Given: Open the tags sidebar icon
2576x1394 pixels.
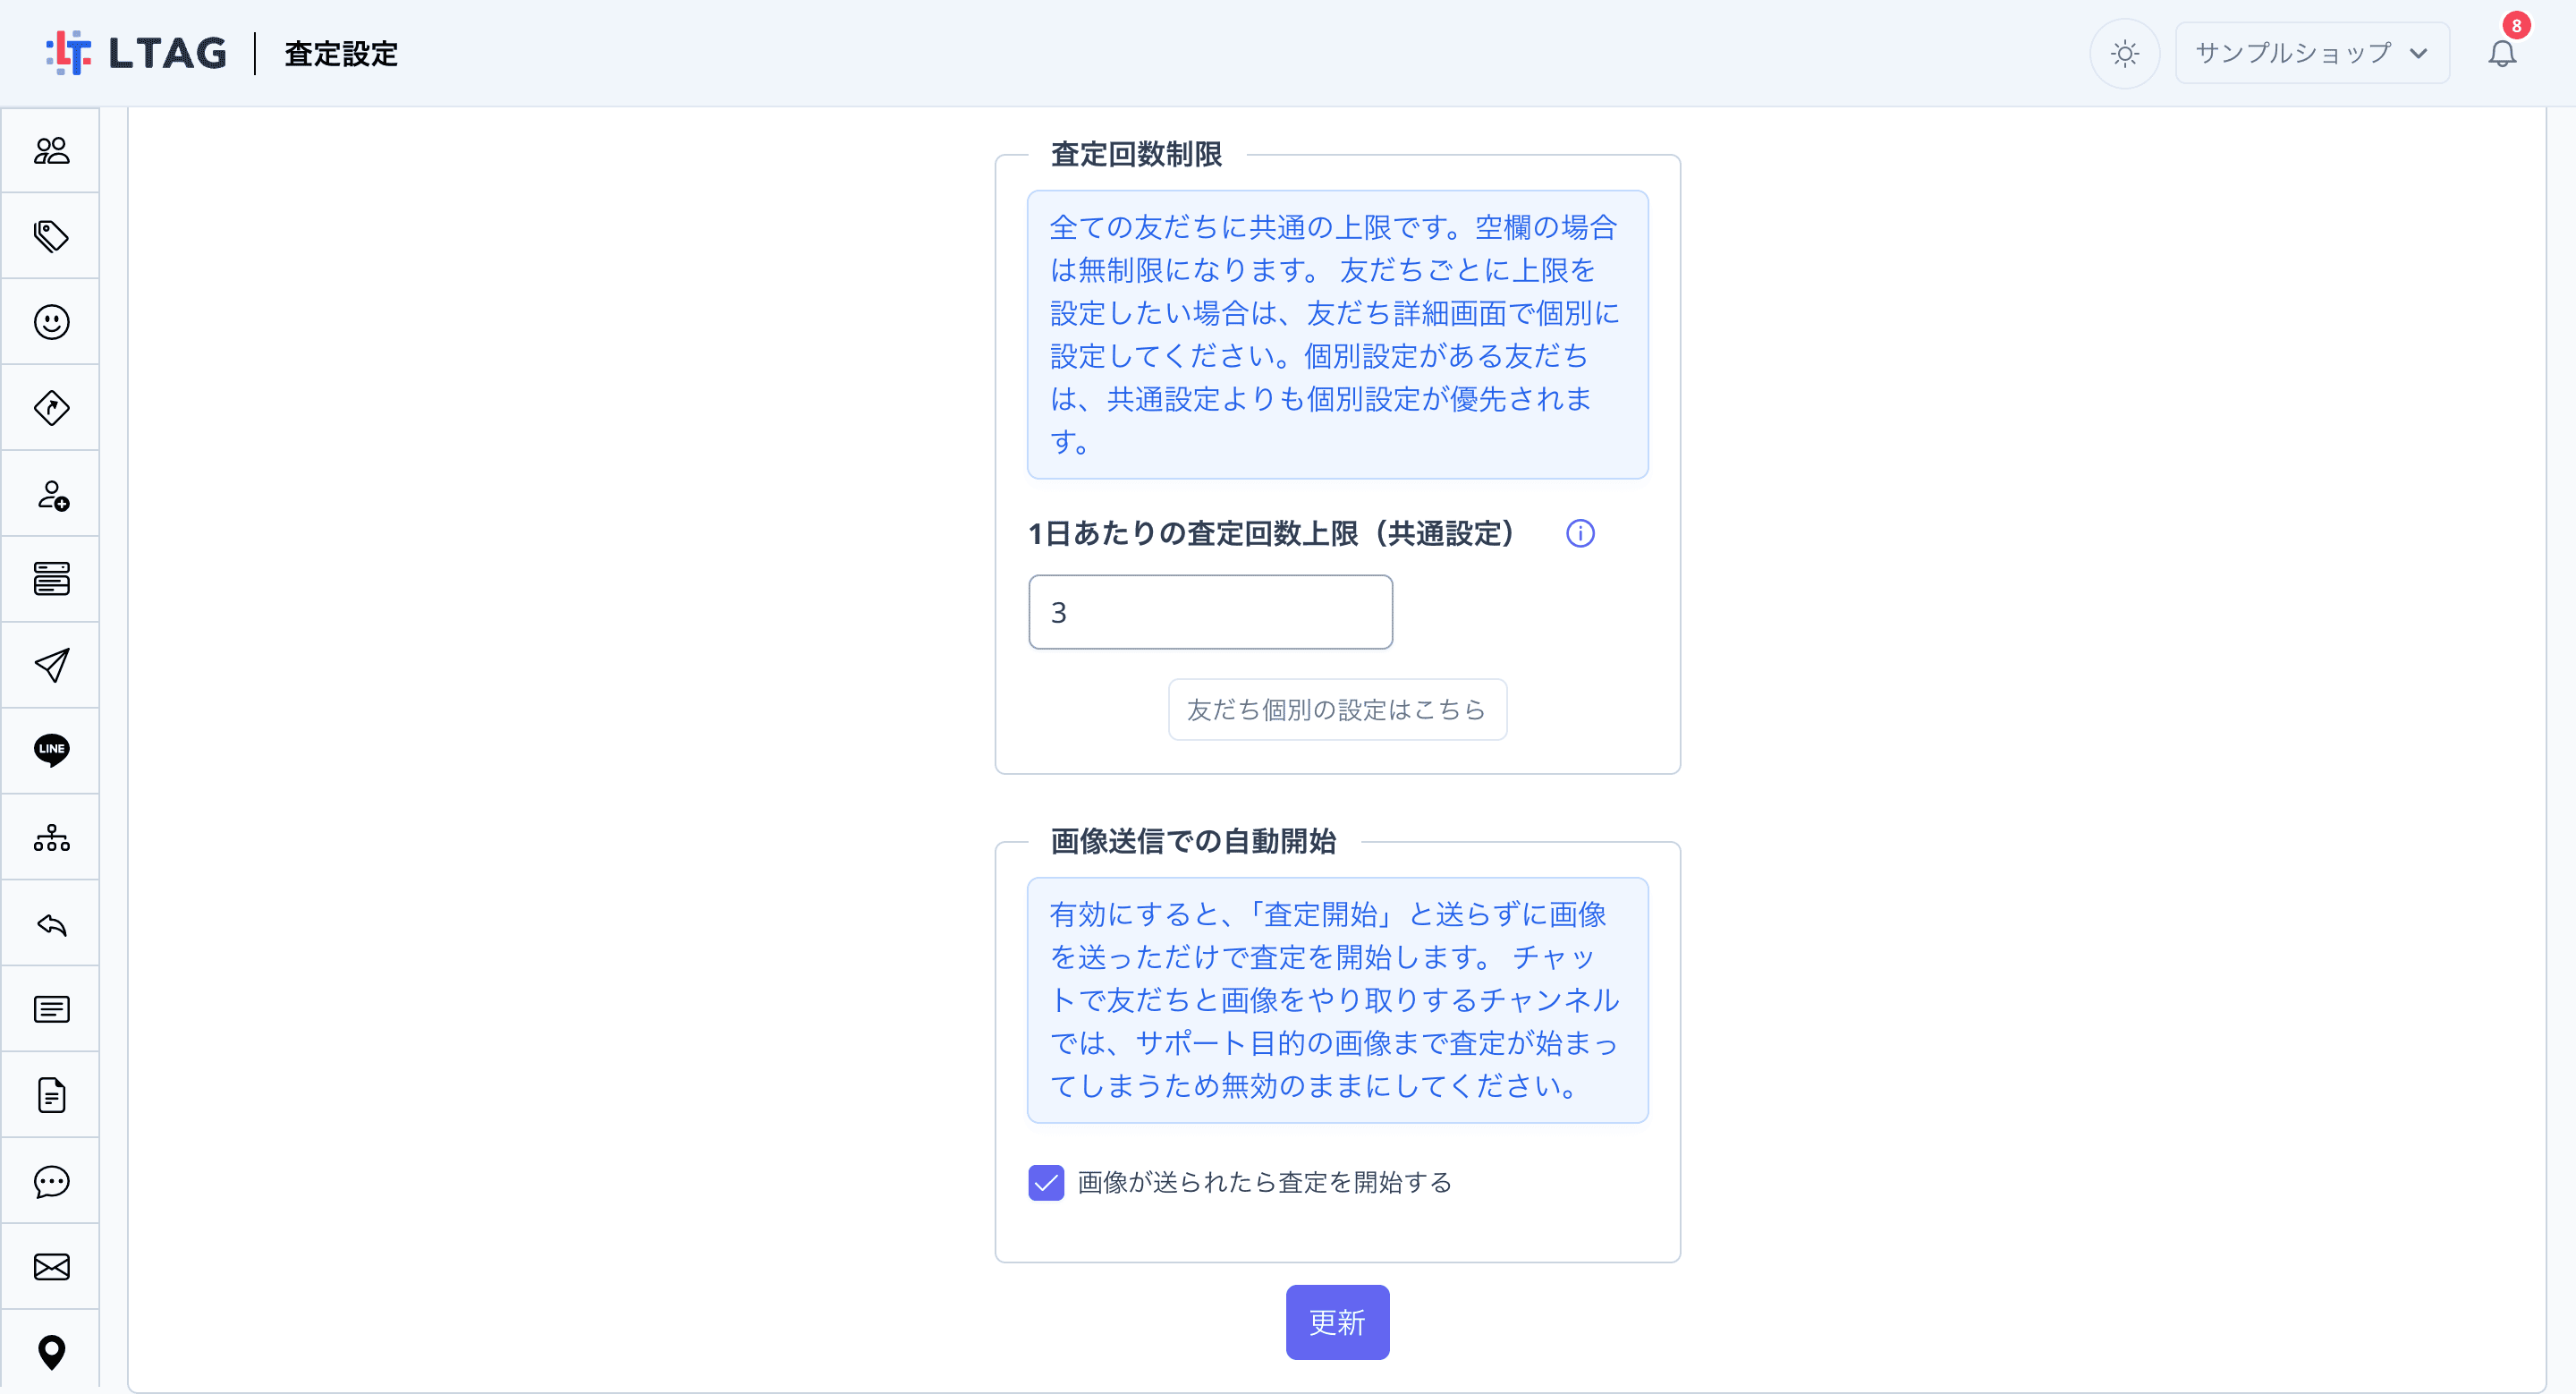Looking at the screenshot, I should [51, 236].
